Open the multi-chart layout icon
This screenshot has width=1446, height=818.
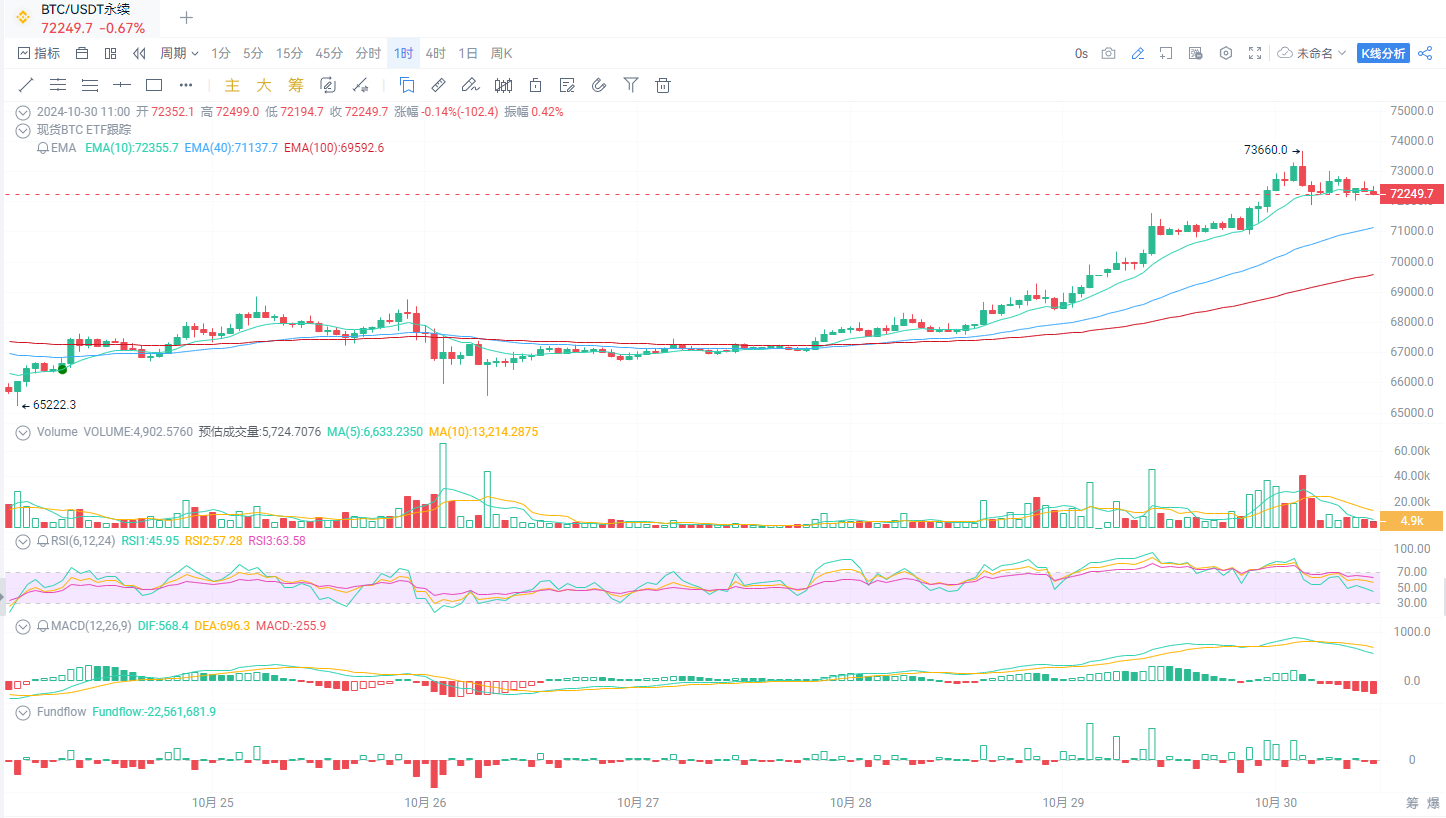111,53
